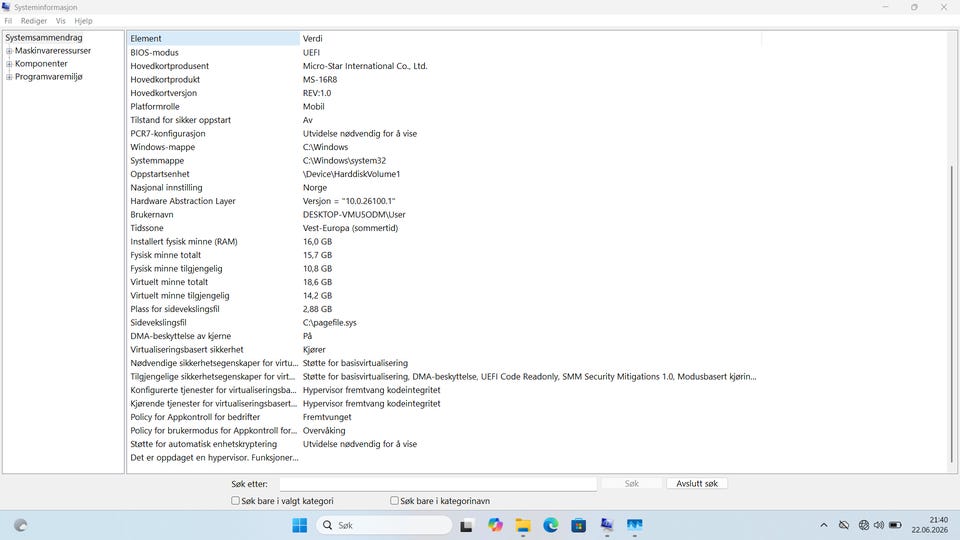Select the PCR7-konfigurasjon row
The height and width of the screenshot is (540, 960).
coord(444,133)
